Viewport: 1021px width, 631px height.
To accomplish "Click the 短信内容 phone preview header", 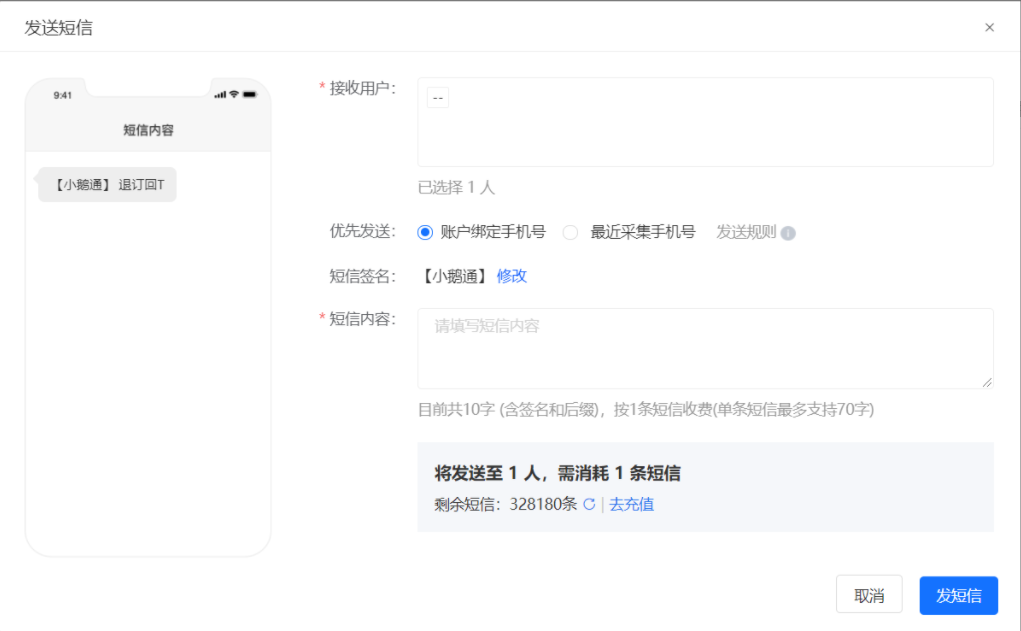I will point(148,130).
